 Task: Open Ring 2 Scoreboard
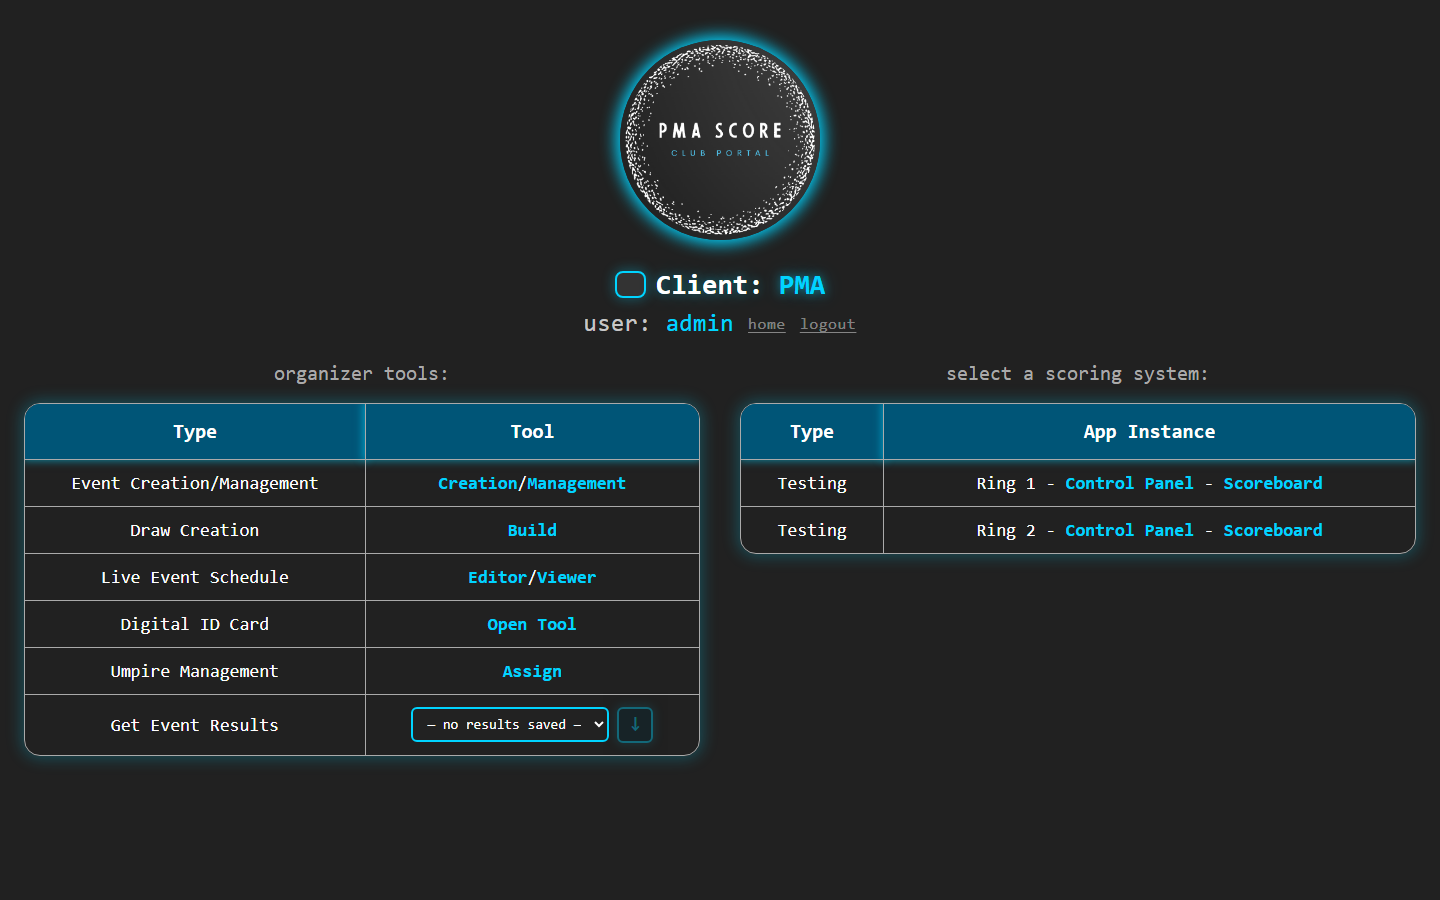1272,531
